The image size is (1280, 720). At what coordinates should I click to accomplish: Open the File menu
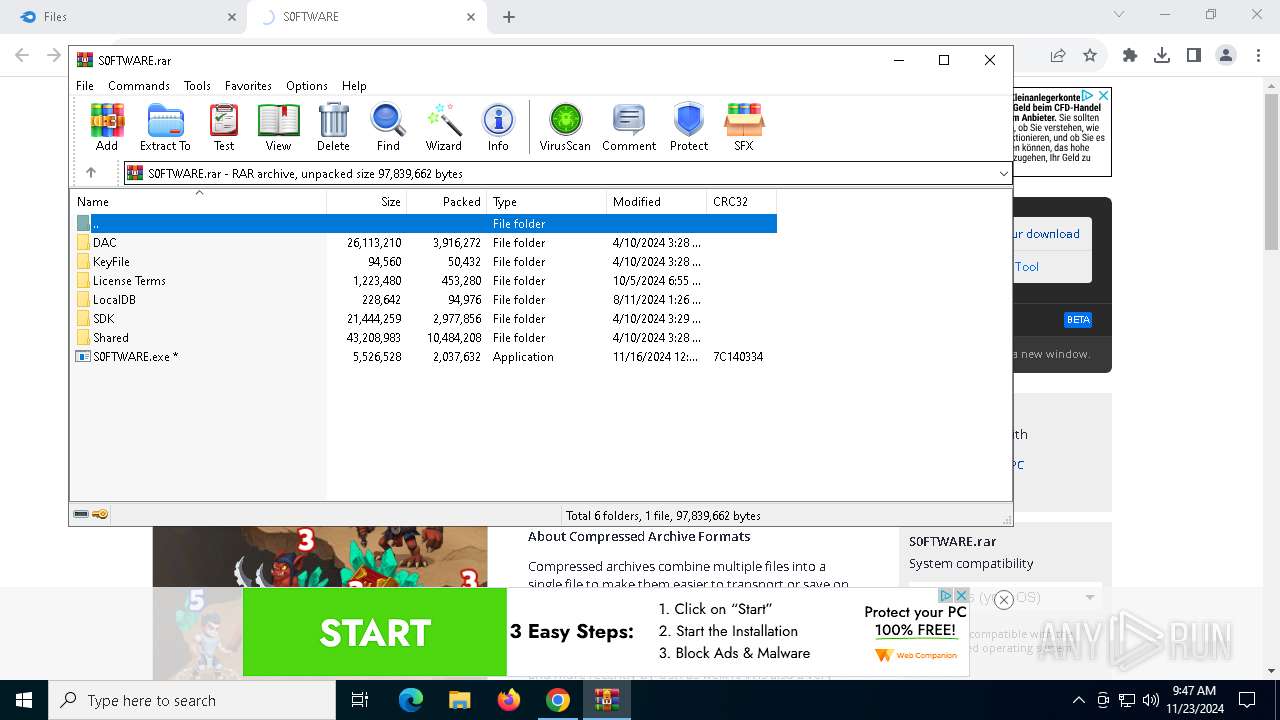85,86
